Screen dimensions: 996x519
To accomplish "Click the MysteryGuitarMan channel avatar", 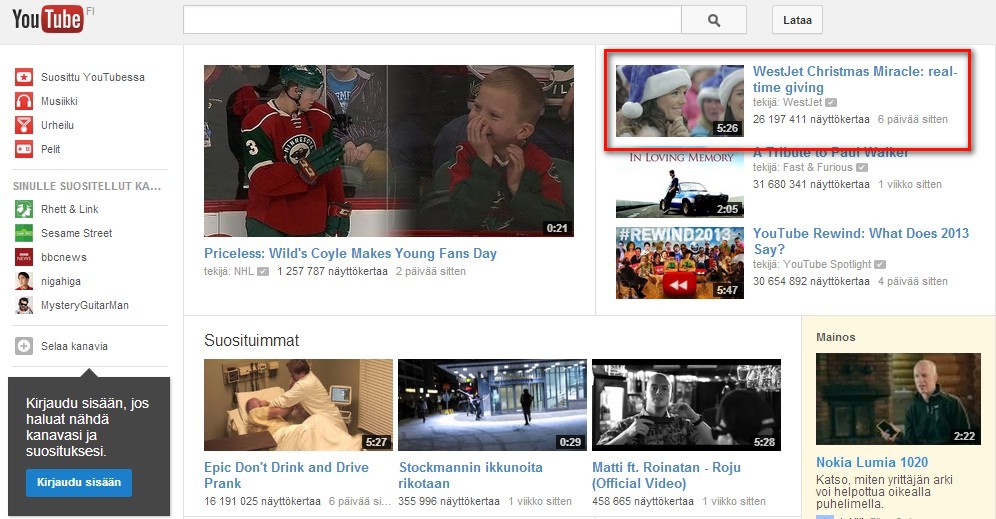I will click(24, 306).
